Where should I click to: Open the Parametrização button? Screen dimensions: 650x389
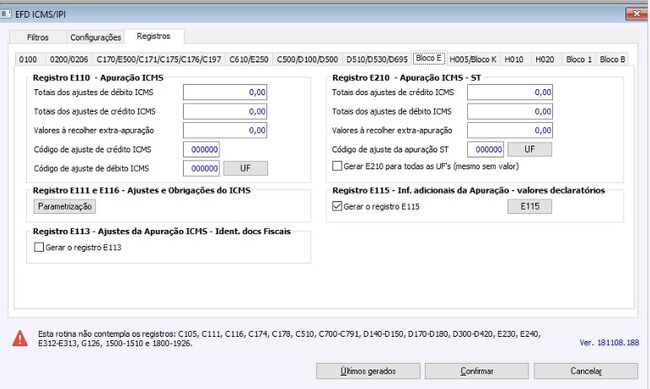[65, 207]
